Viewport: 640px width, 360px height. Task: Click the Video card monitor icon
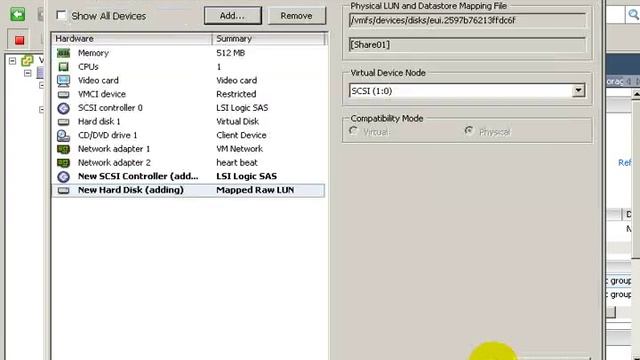[x=63, y=80]
